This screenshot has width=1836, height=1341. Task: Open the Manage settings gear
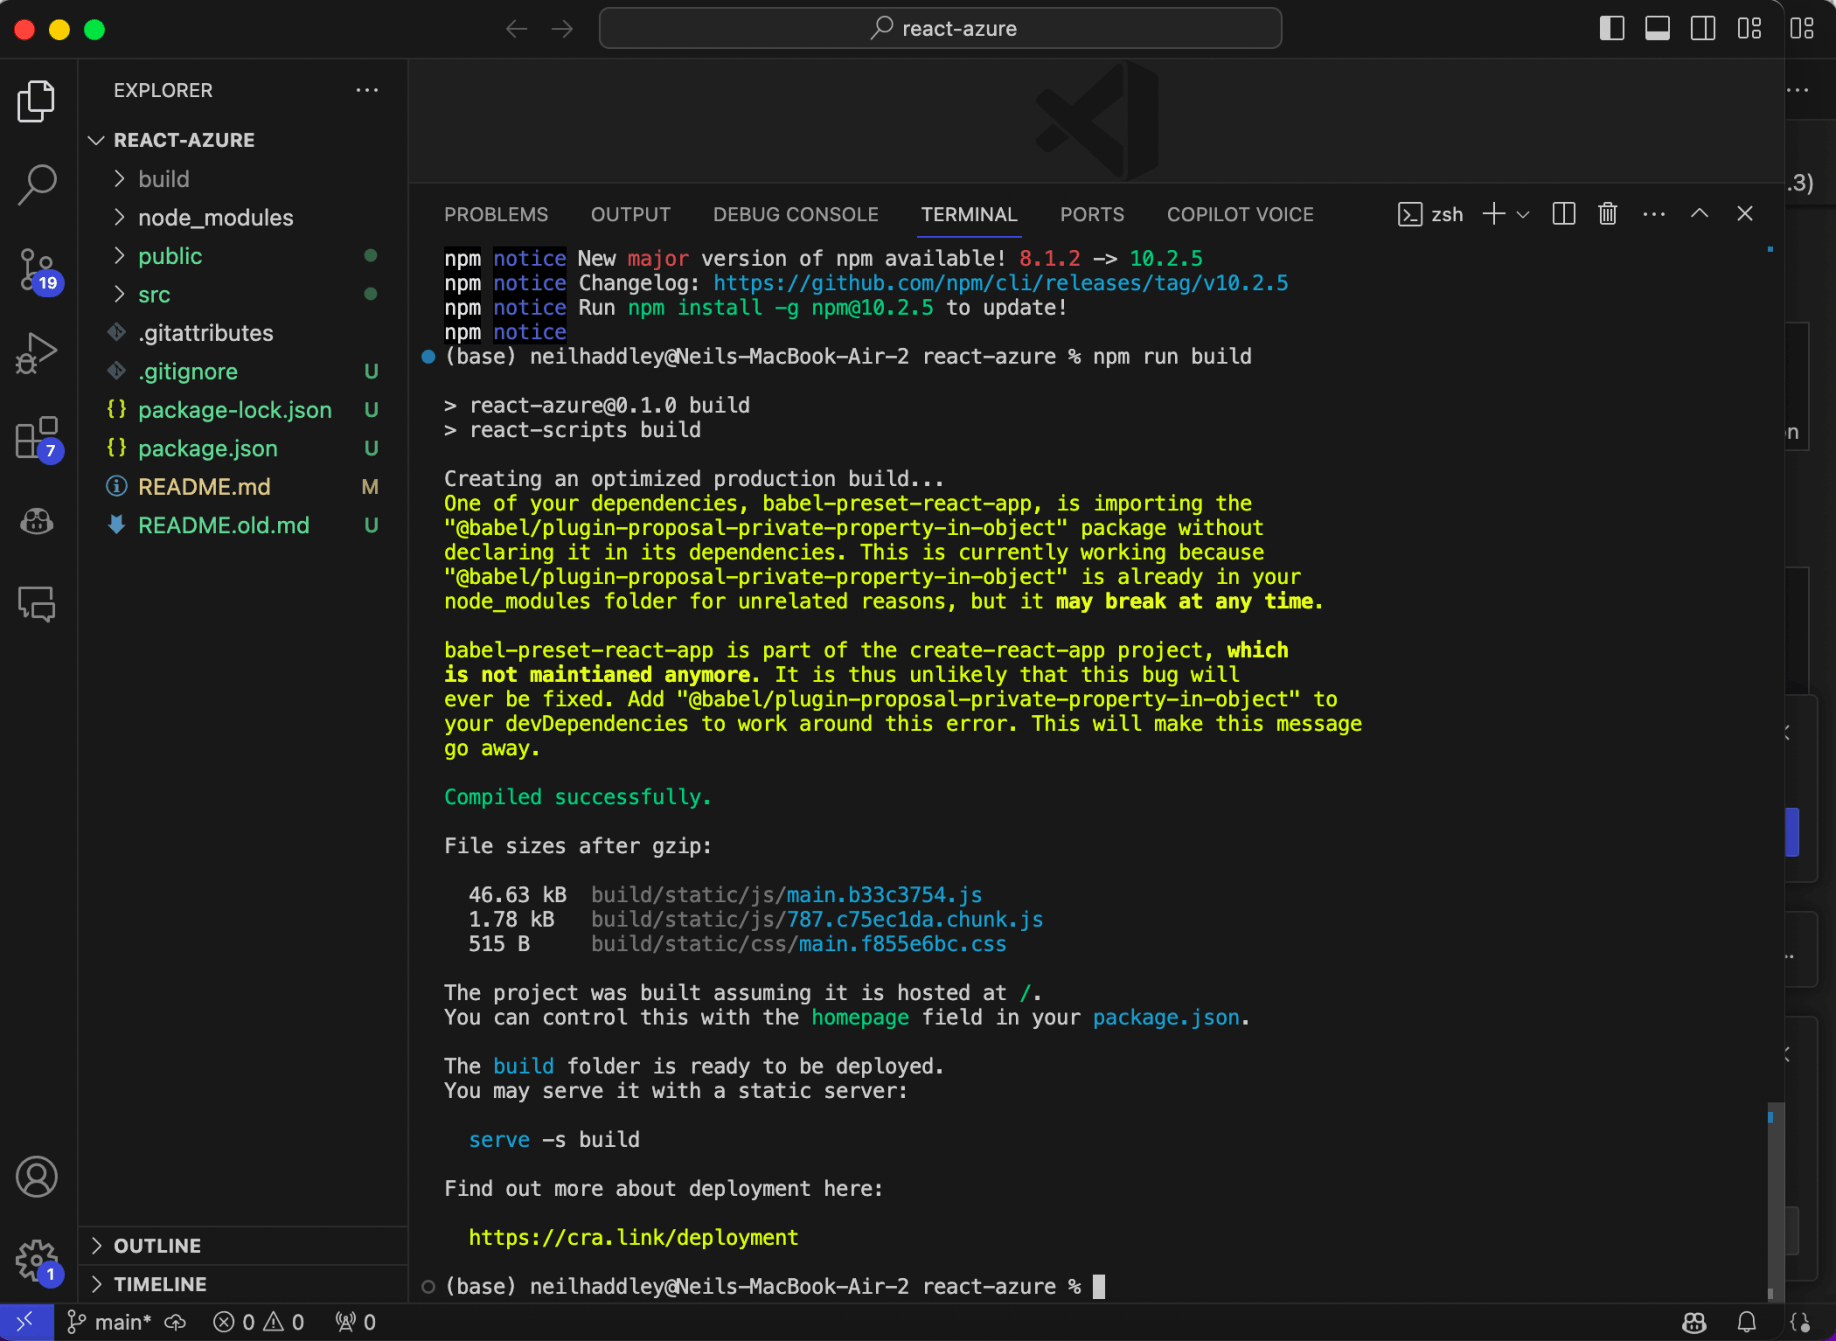click(x=37, y=1260)
